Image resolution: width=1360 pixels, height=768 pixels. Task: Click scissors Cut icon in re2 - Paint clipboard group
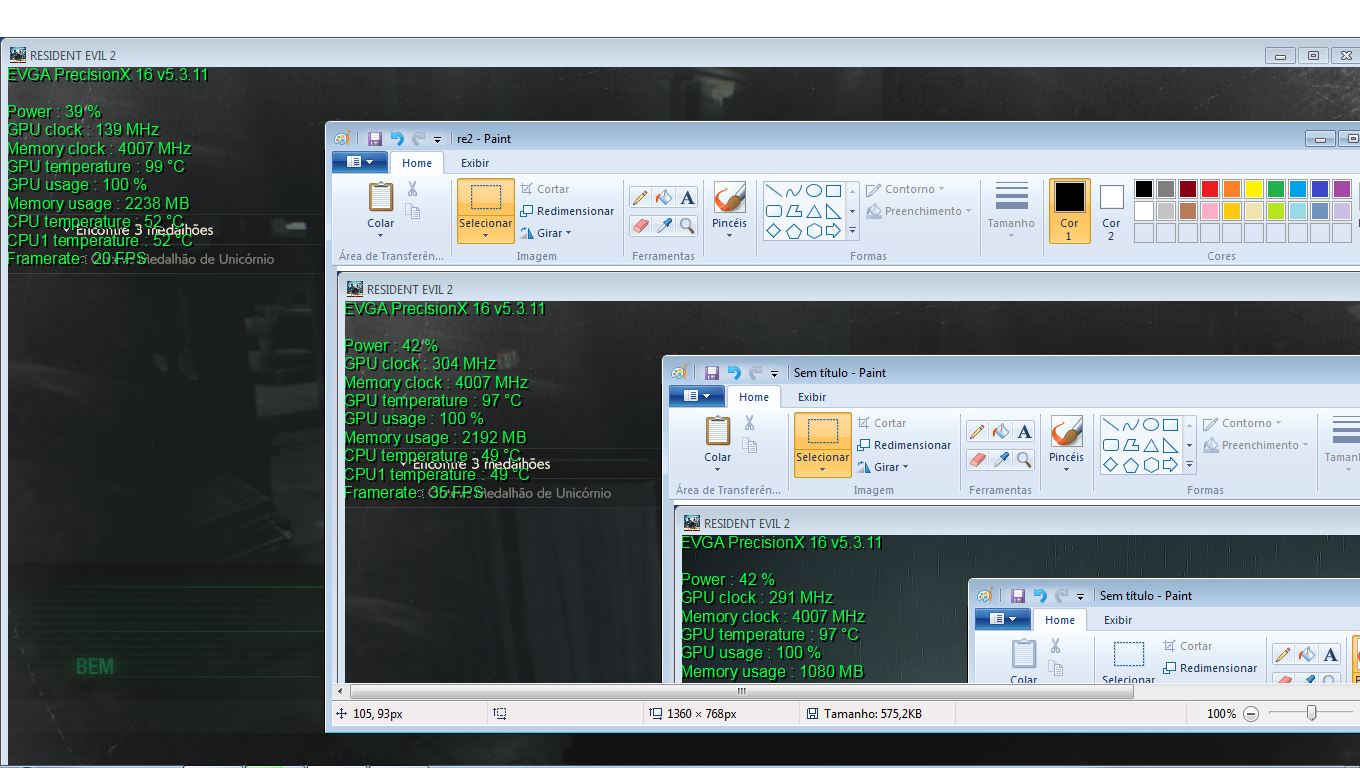click(x=412, y=189)
